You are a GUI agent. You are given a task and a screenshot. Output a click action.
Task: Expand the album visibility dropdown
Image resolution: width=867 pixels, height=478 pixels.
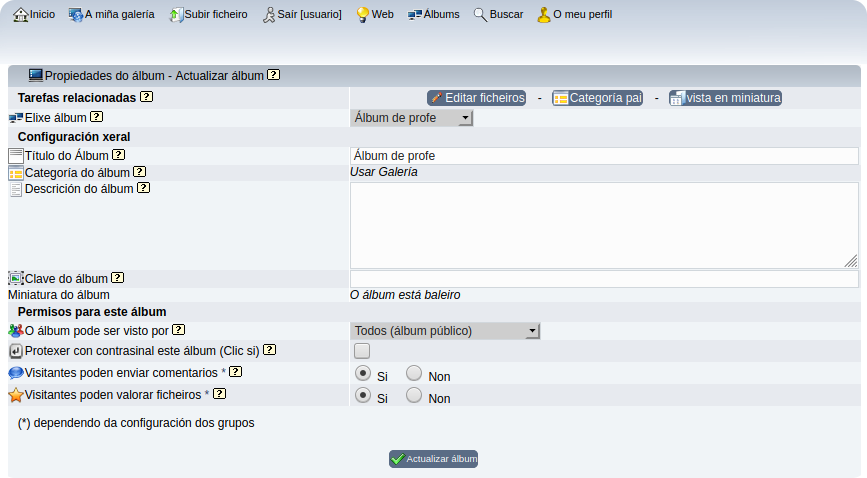[x=445, y=331]
